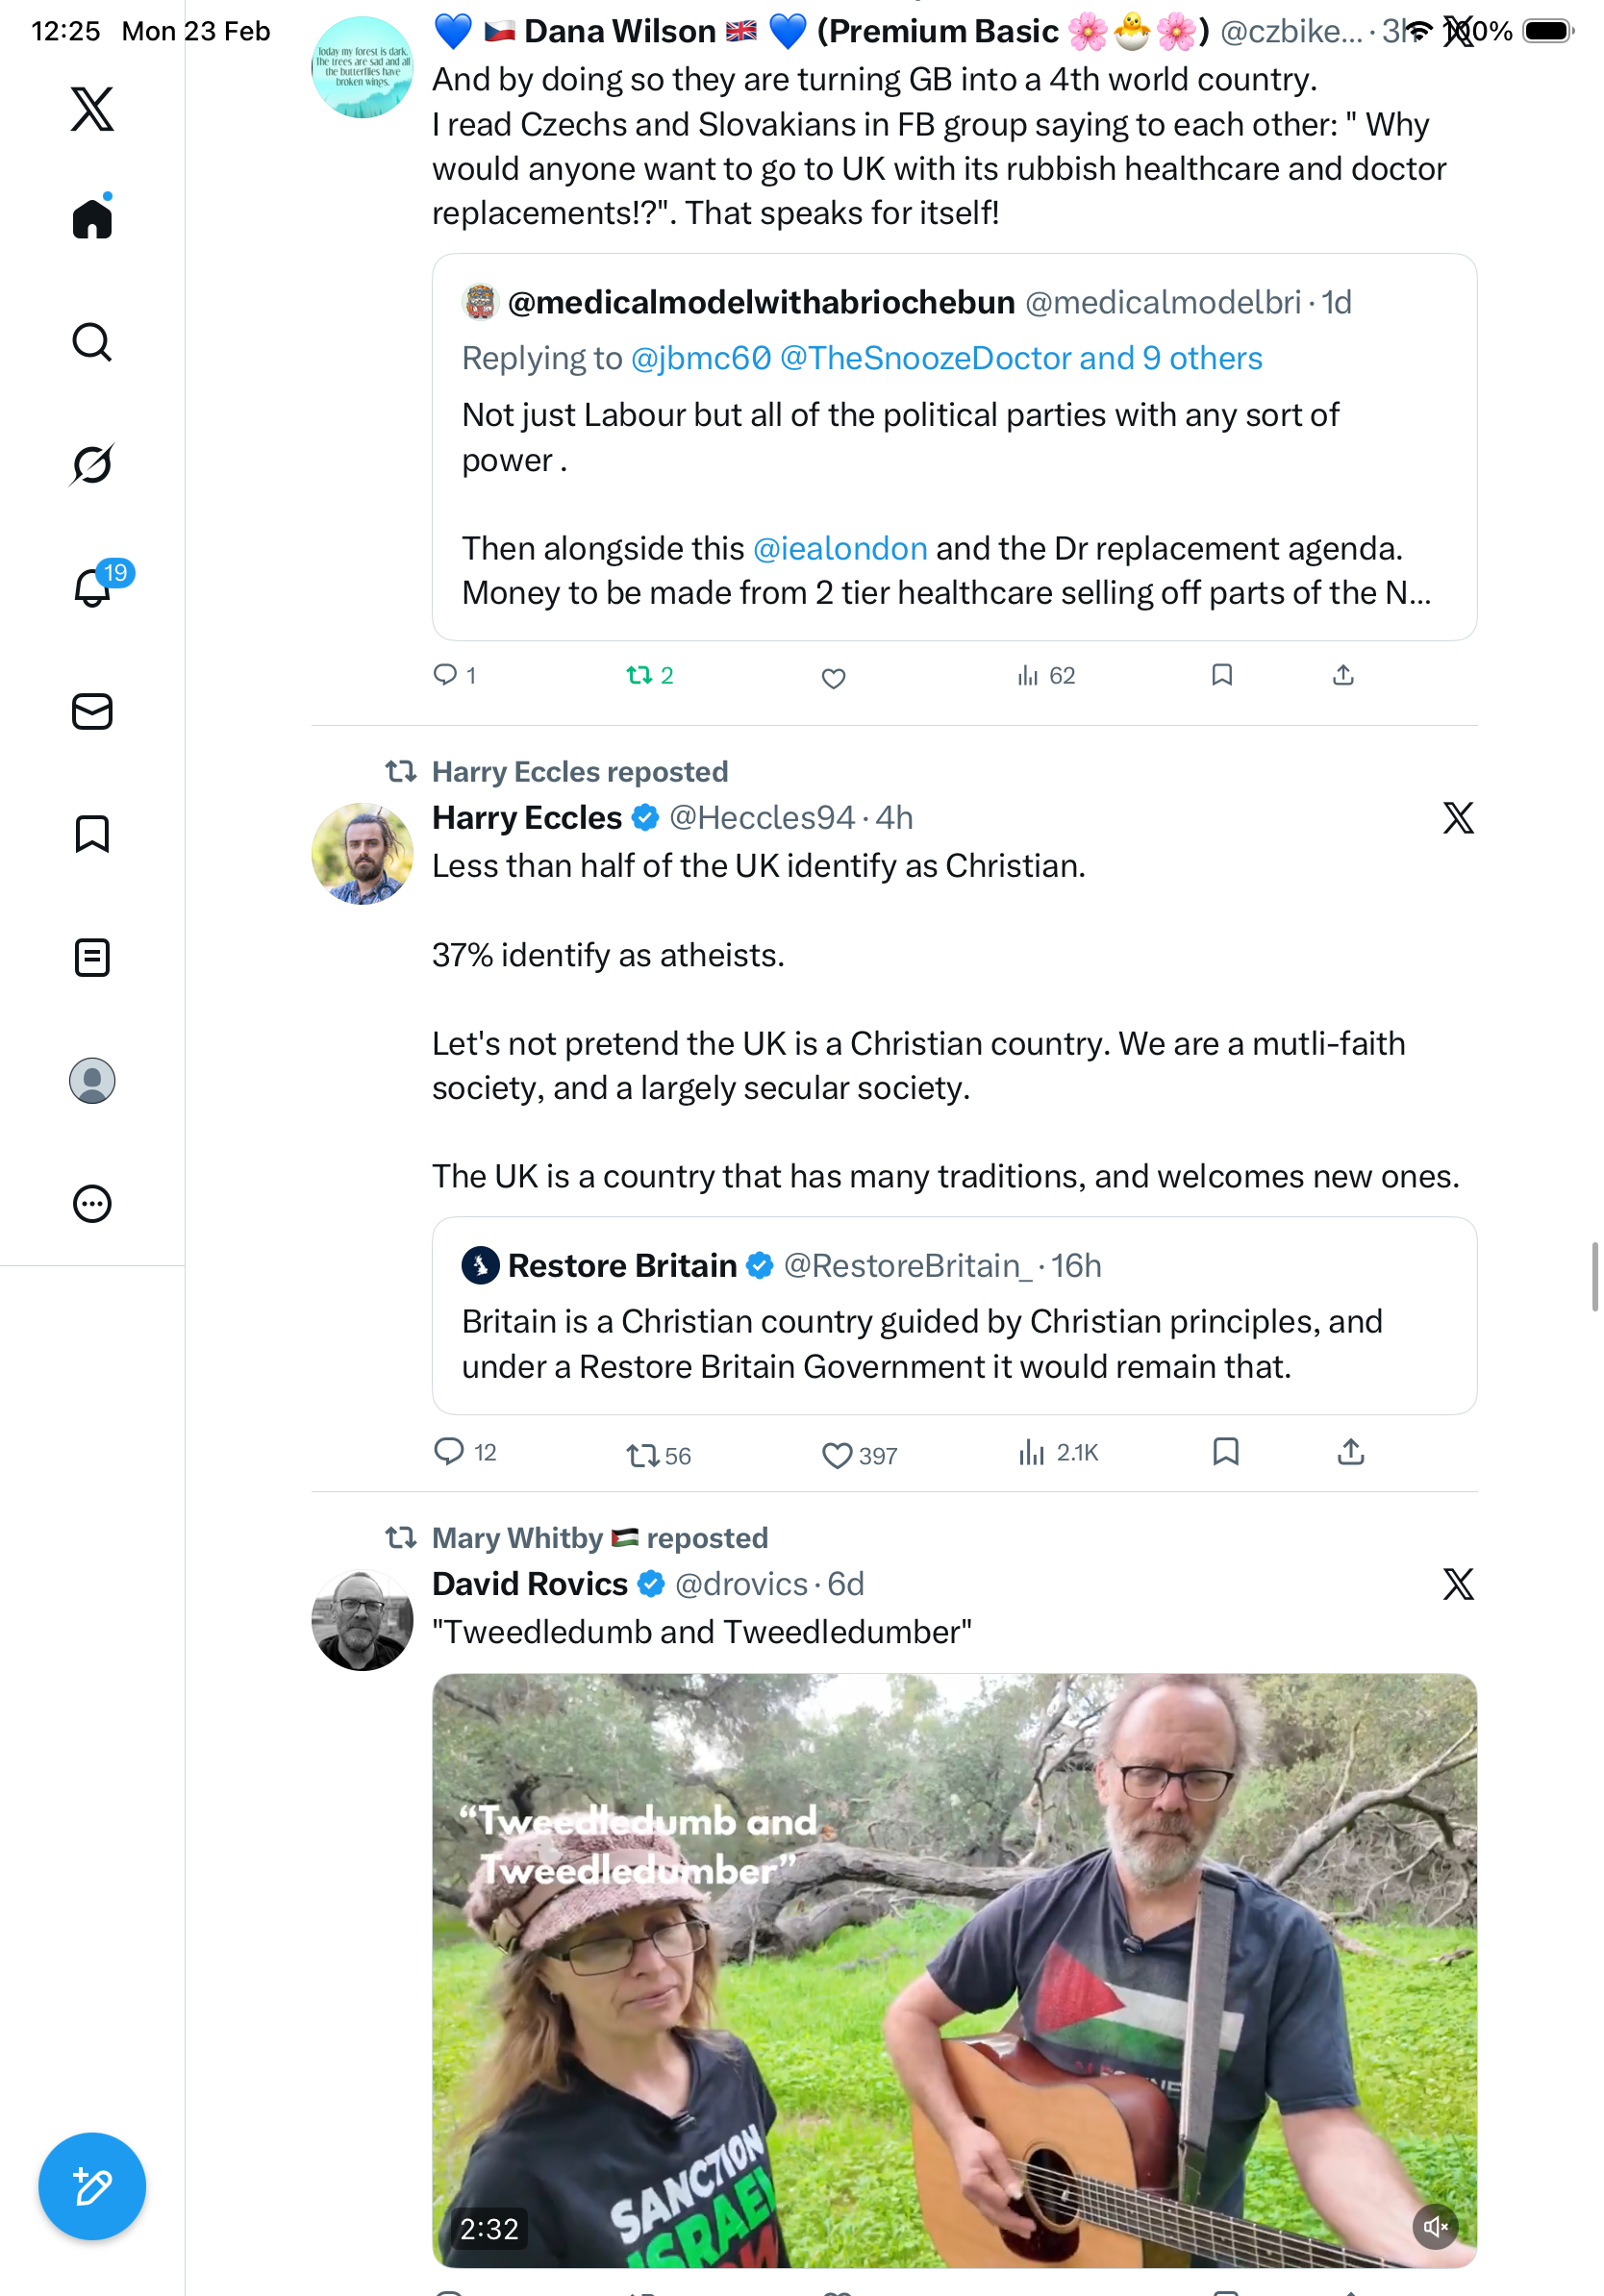Open the Search page in sidebar
This screenshot has width=1604, height=2296.
(92, 342)
